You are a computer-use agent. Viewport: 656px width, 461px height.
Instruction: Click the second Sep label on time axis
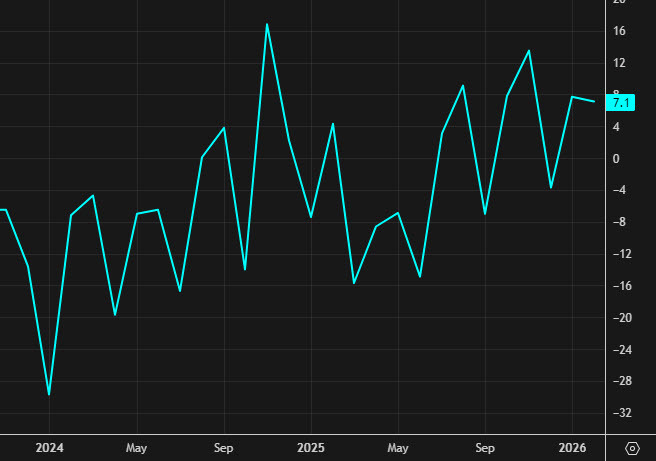485,447
